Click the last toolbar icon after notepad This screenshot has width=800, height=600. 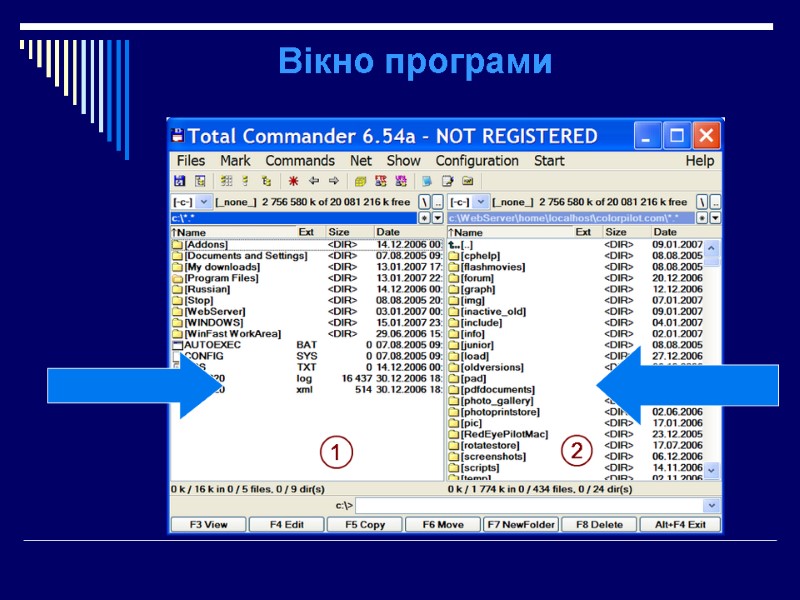467,181
